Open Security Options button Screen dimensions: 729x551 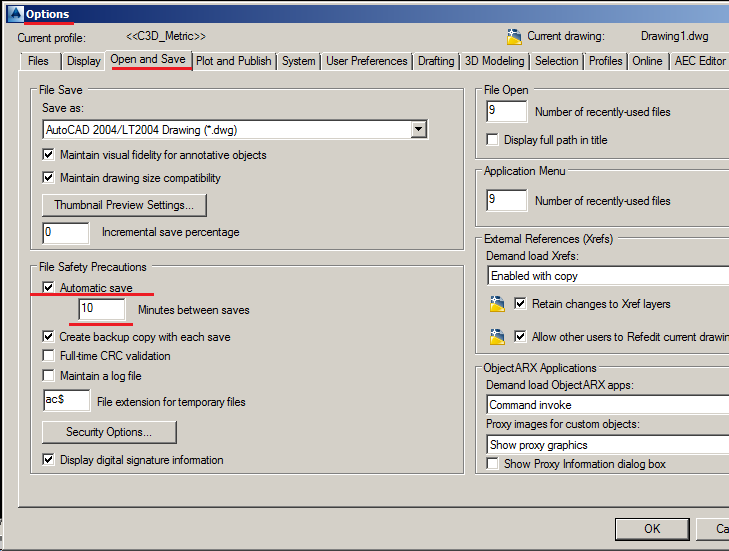[x=109, y=432]
